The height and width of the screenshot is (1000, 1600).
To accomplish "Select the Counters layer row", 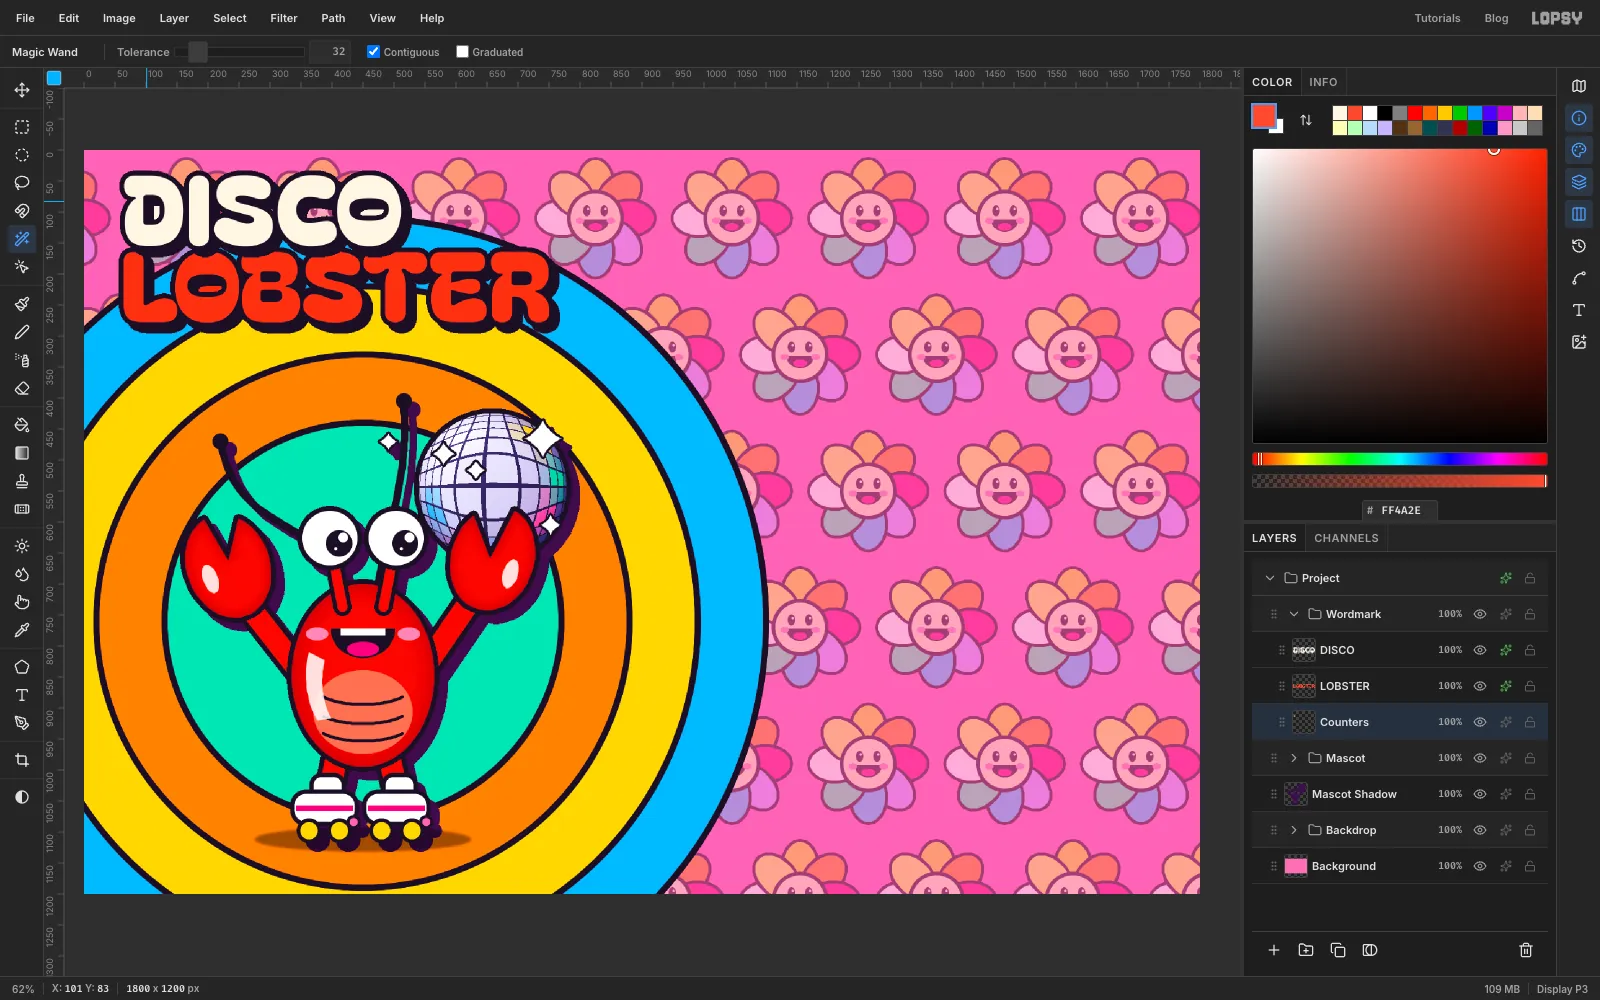I will point(1400,722).
